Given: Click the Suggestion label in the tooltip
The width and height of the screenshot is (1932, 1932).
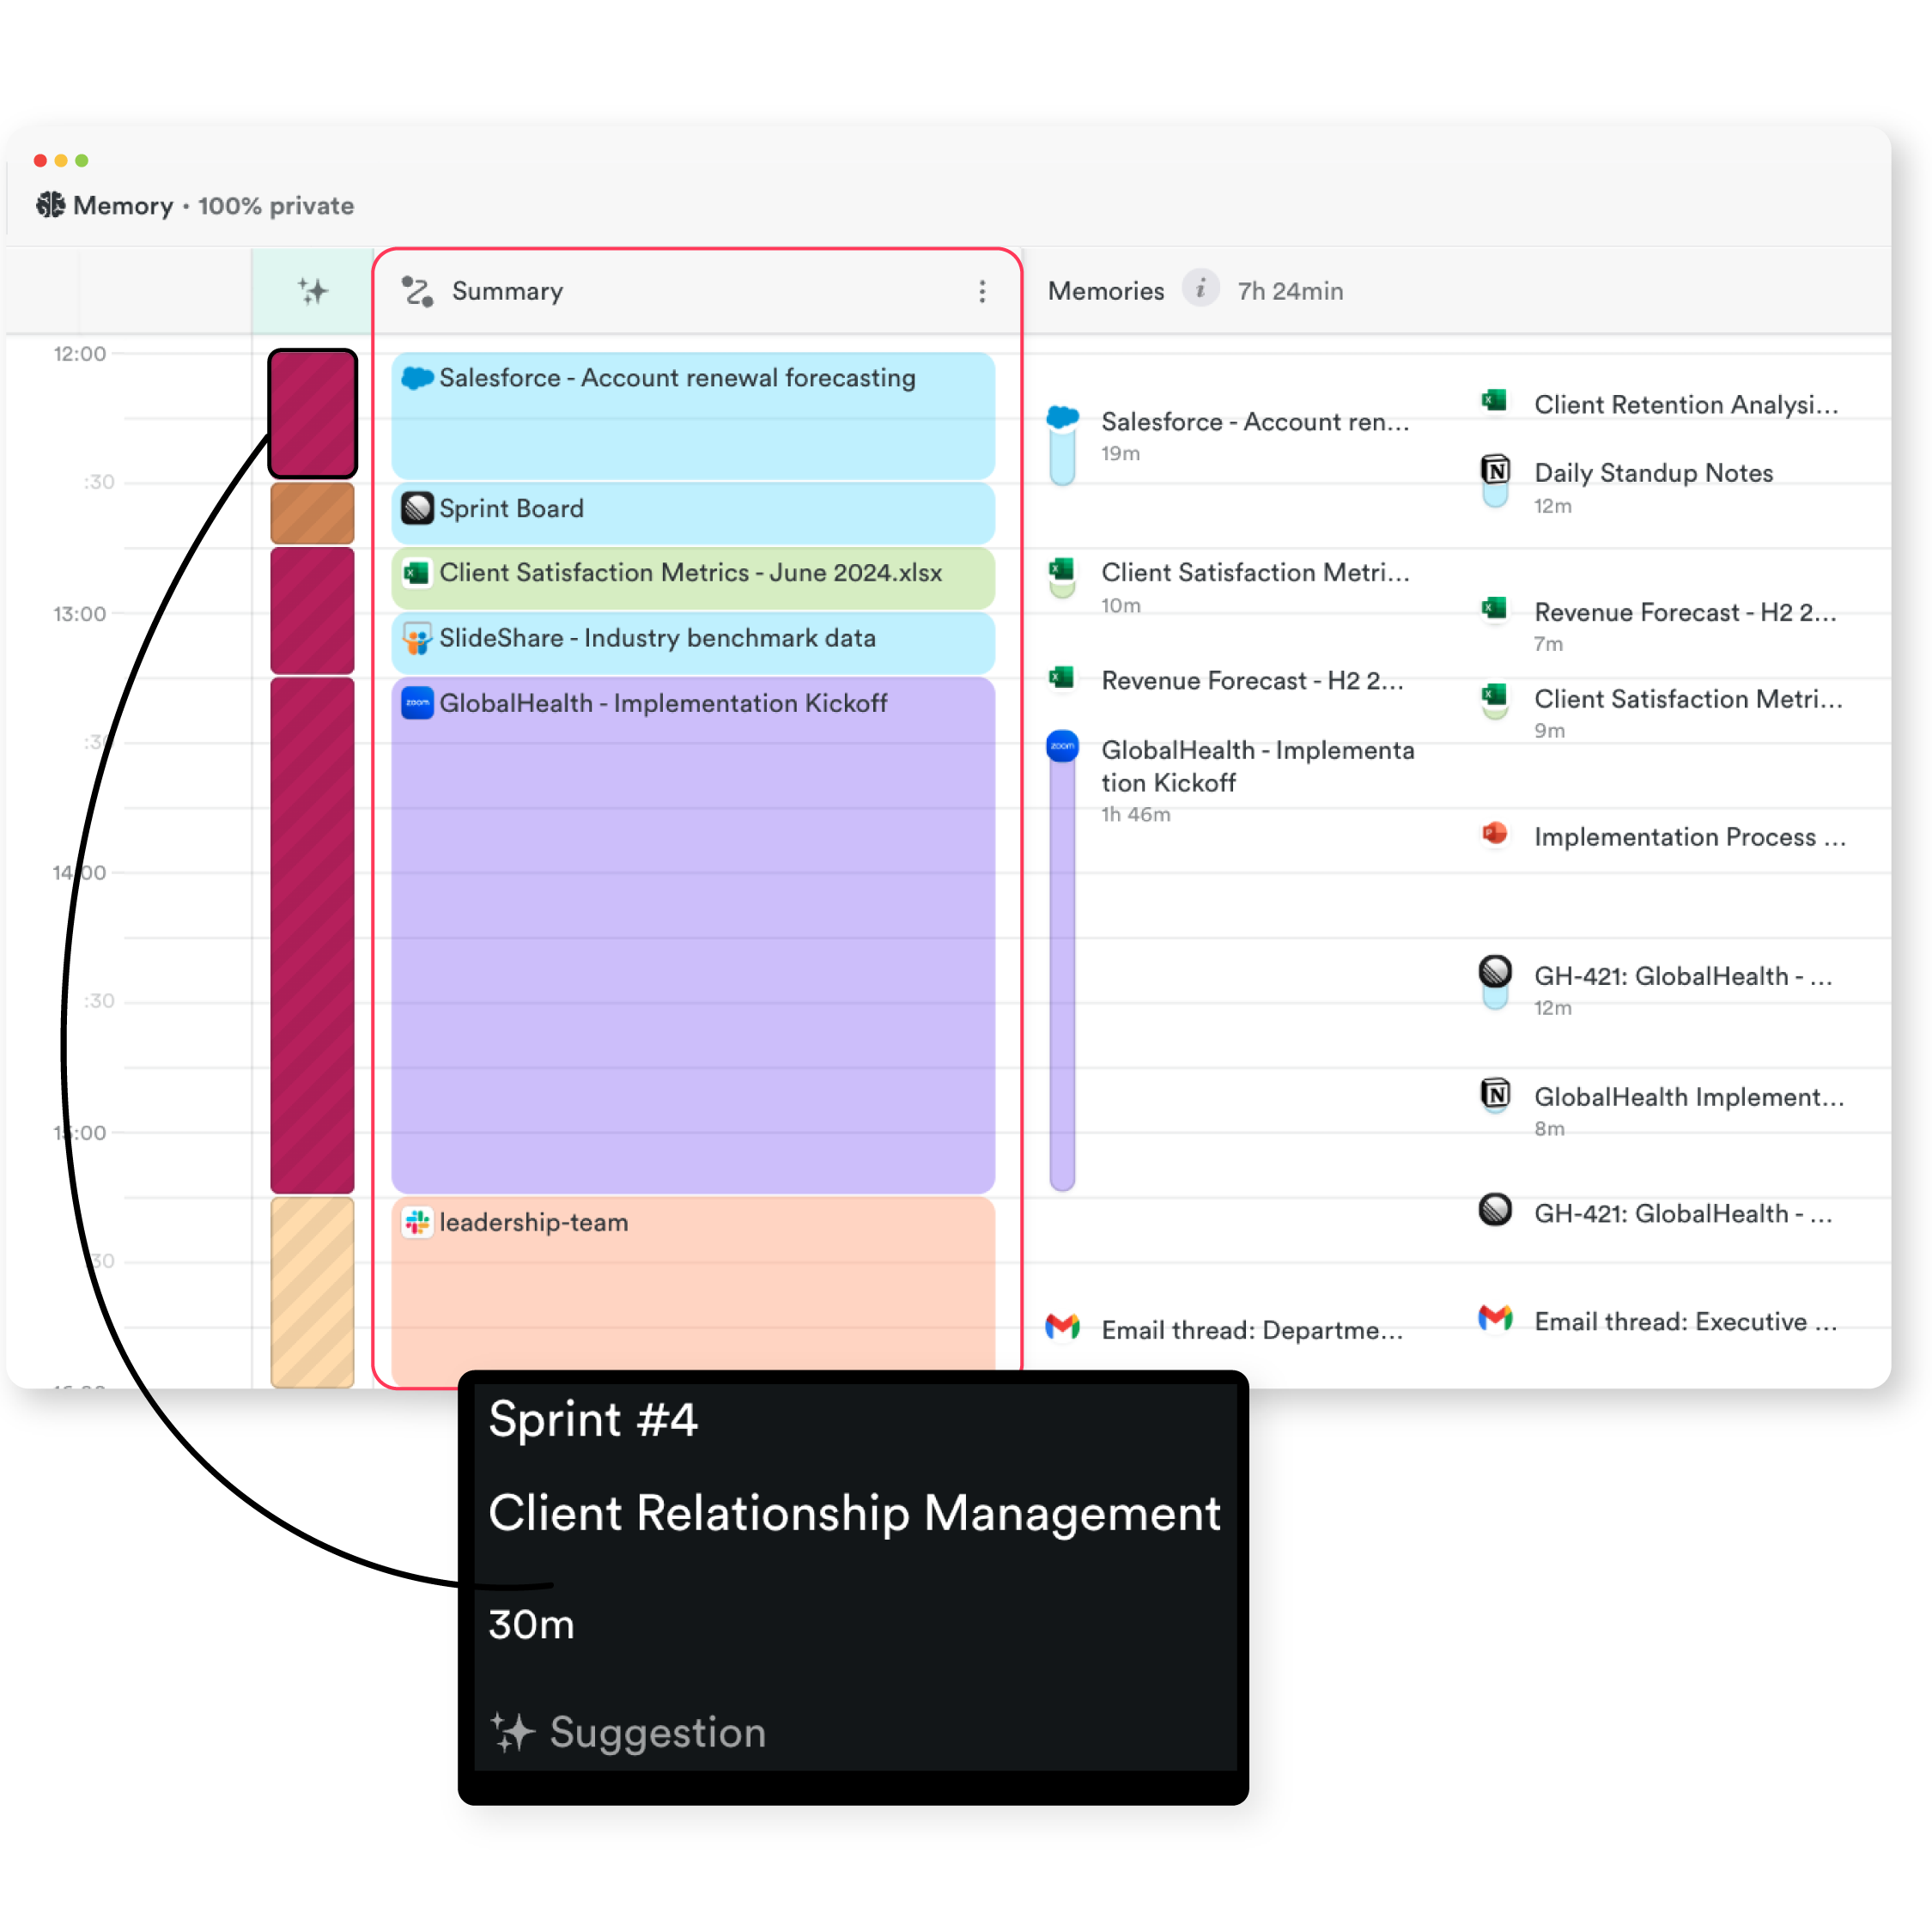Looking at the screenshot, I should 657,1733.
